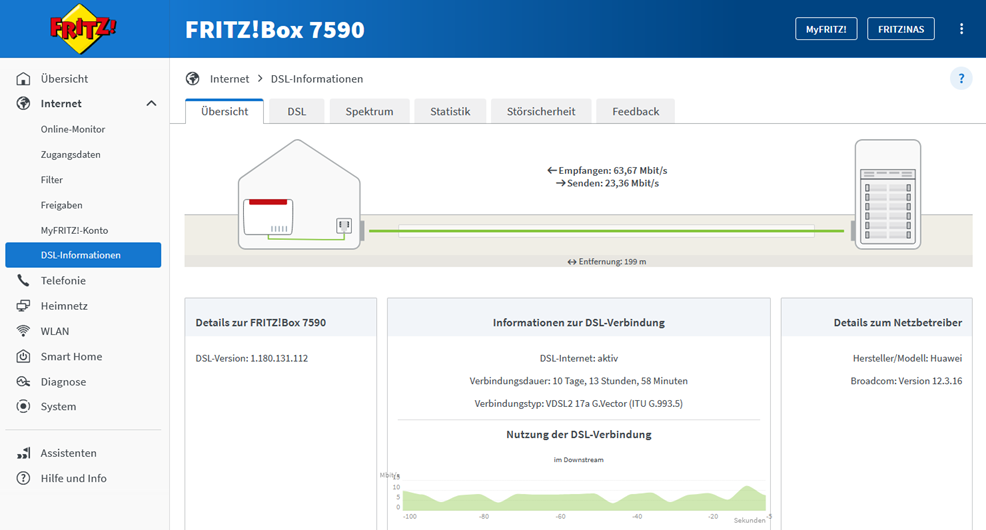Click the house with FRITZ!Box illustration
This screenshot has height=530, width=986.
(x=299, y=194)
